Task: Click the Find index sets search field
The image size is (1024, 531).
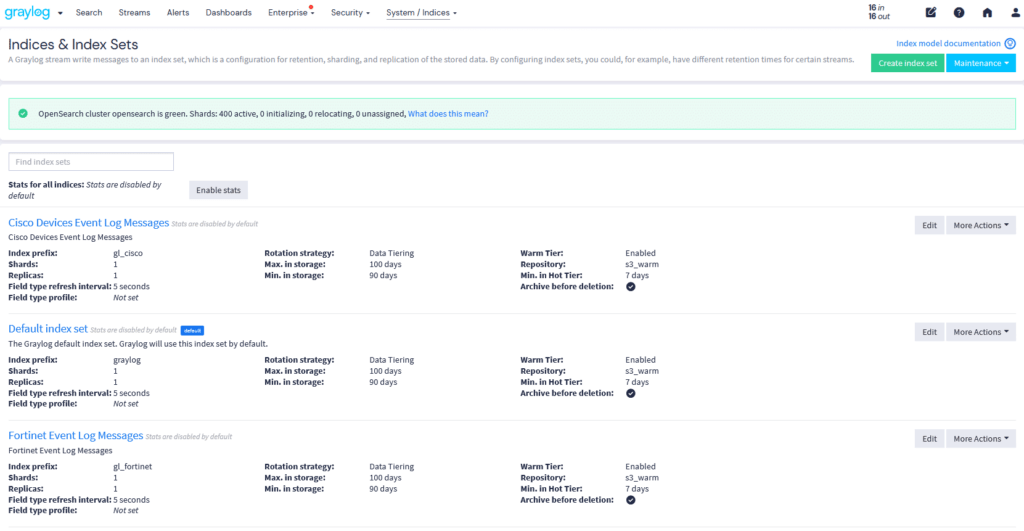Action: click(x=91, y=161)
